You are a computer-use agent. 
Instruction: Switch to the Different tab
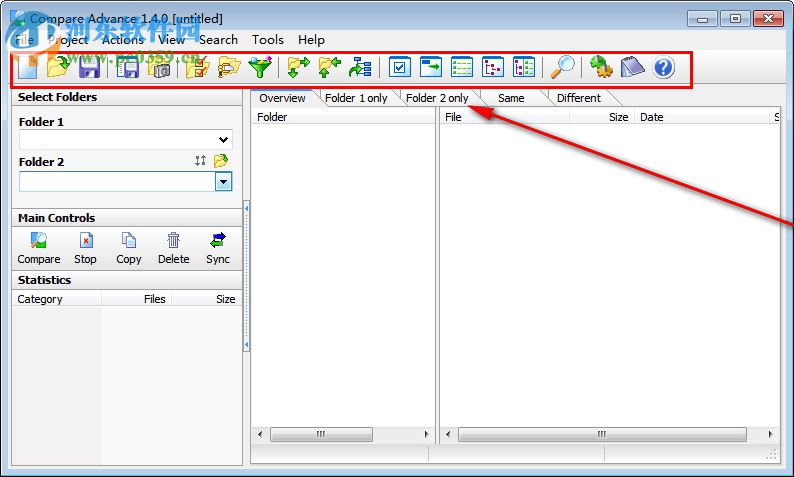pyautogui.click(x=579, y=98)
